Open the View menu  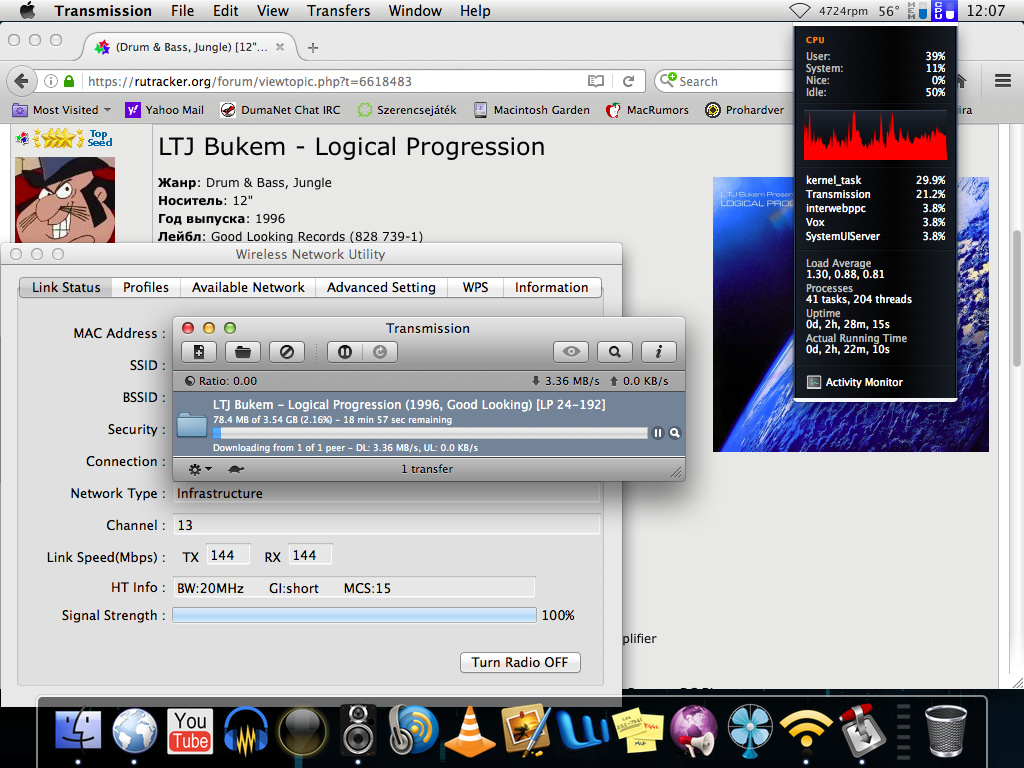click(x=272, y=11)
